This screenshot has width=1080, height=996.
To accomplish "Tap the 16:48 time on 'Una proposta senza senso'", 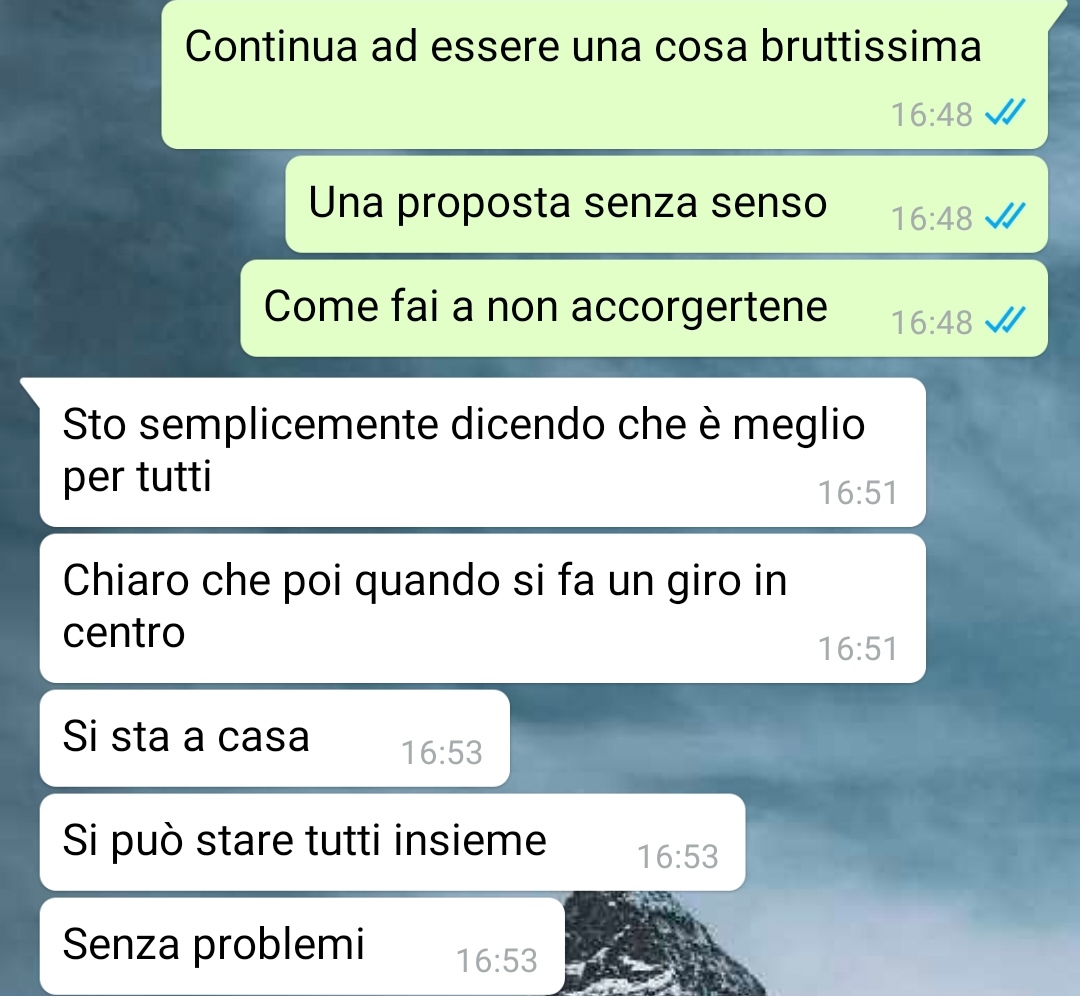I will (931, 218).
